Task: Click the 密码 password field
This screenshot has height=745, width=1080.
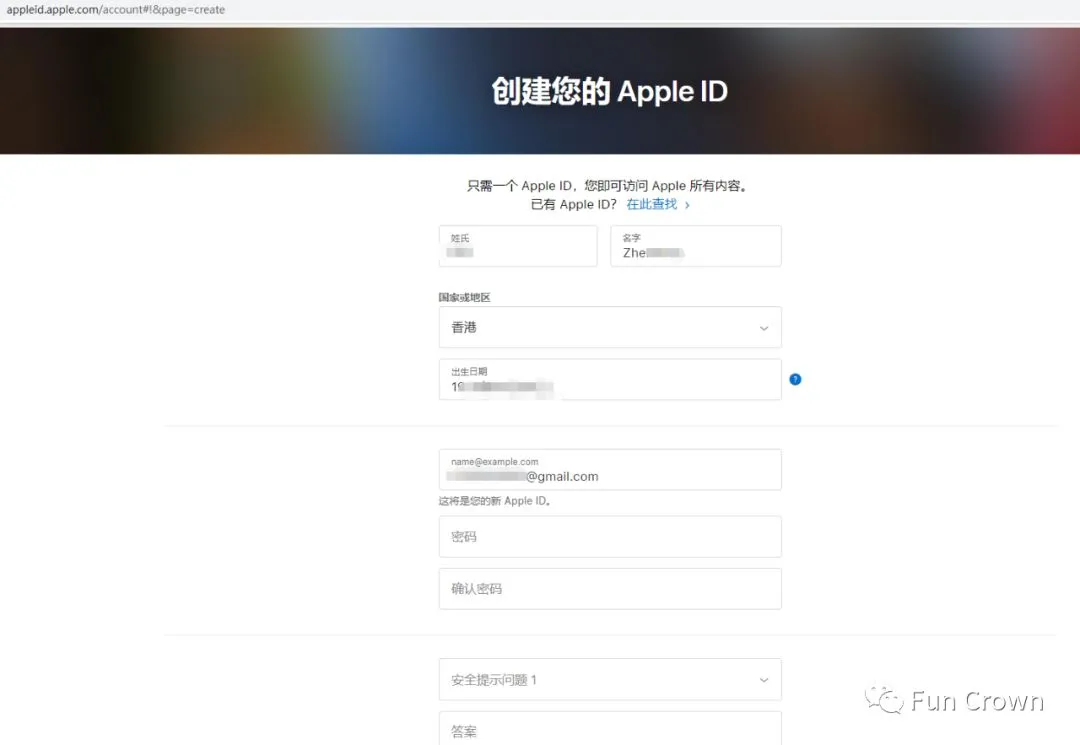Action: point(610,536)
